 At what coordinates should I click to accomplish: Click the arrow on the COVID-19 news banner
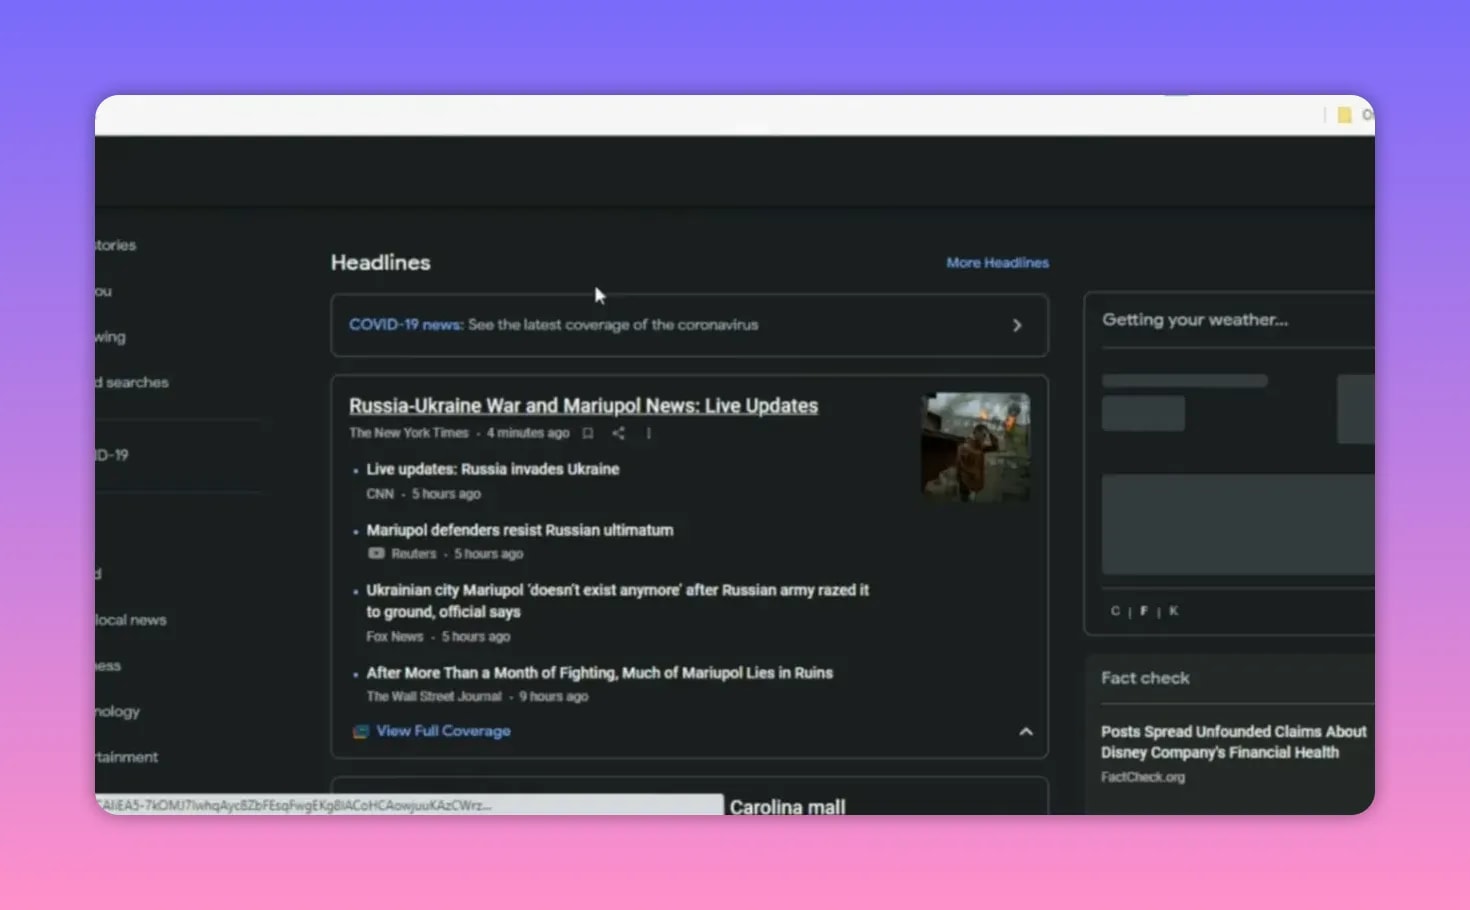point(1017,325)
